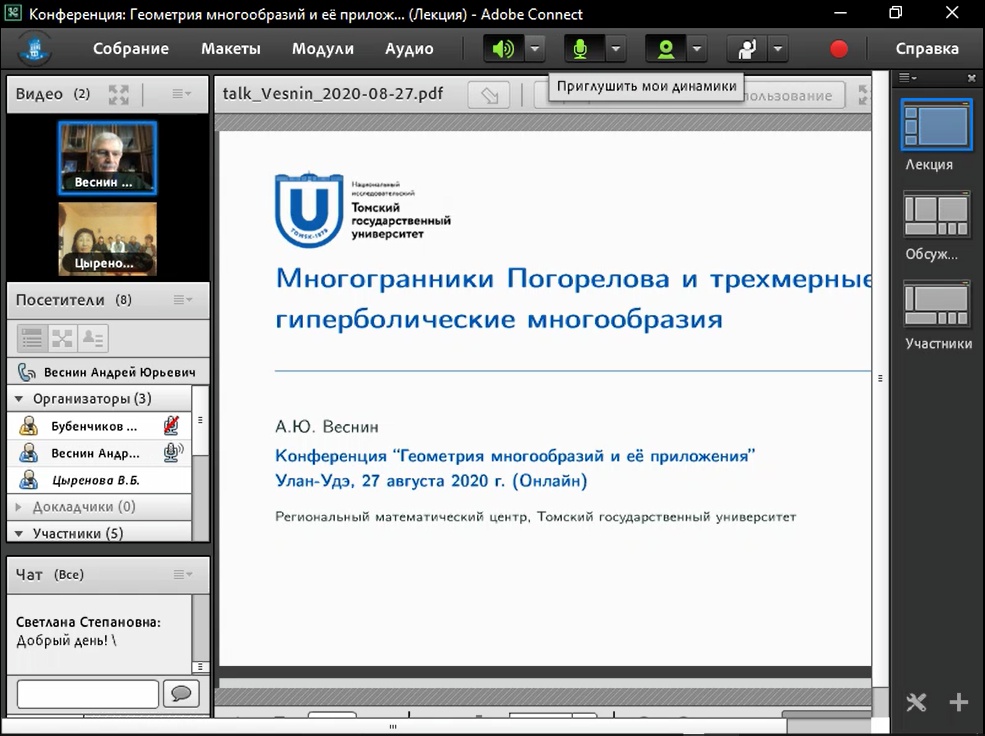Switch to the Обсуждение layout
This screenshot has width=985, height=736.
[x=936, y=217]
